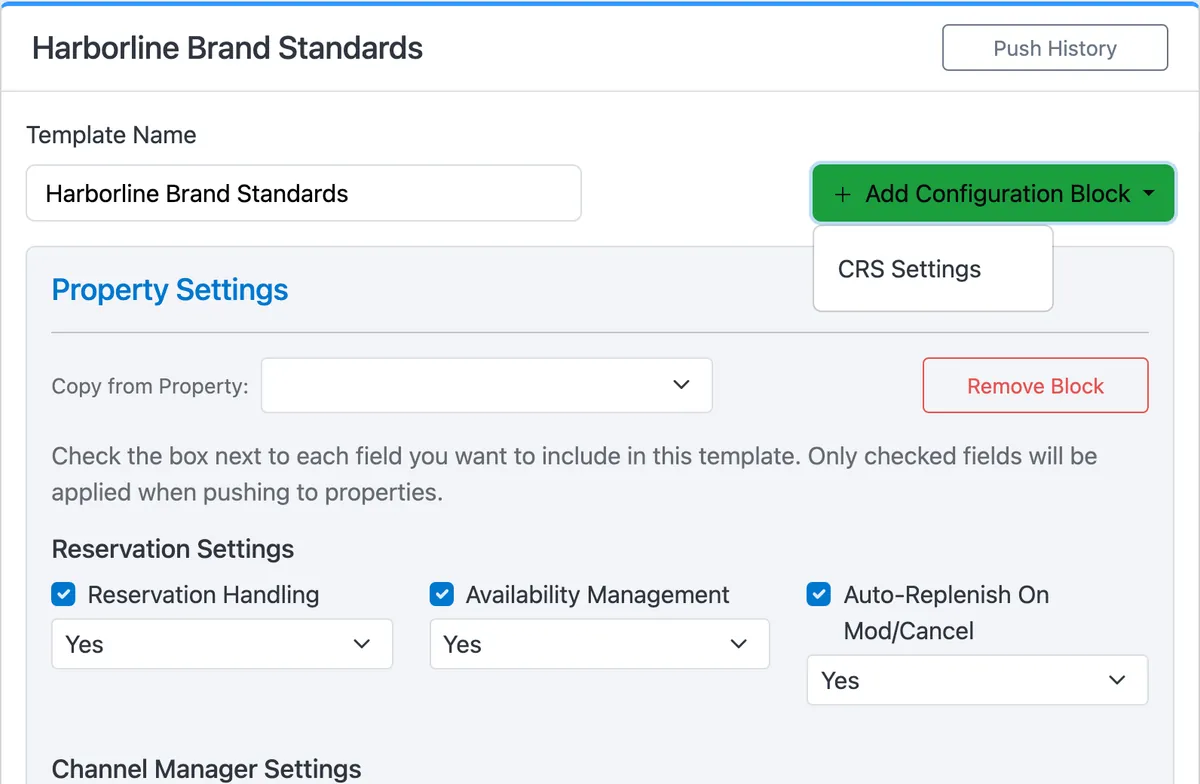This screenshot has width=1200, height=784.
Task: Click the Template Name label
Action: tap(111, 135)
